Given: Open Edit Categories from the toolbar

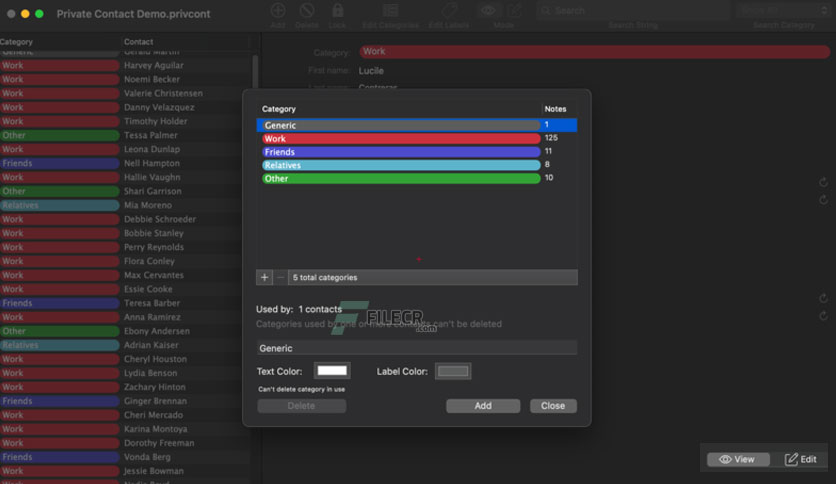Looking at the screenshot, I should (x=390, y=10).
